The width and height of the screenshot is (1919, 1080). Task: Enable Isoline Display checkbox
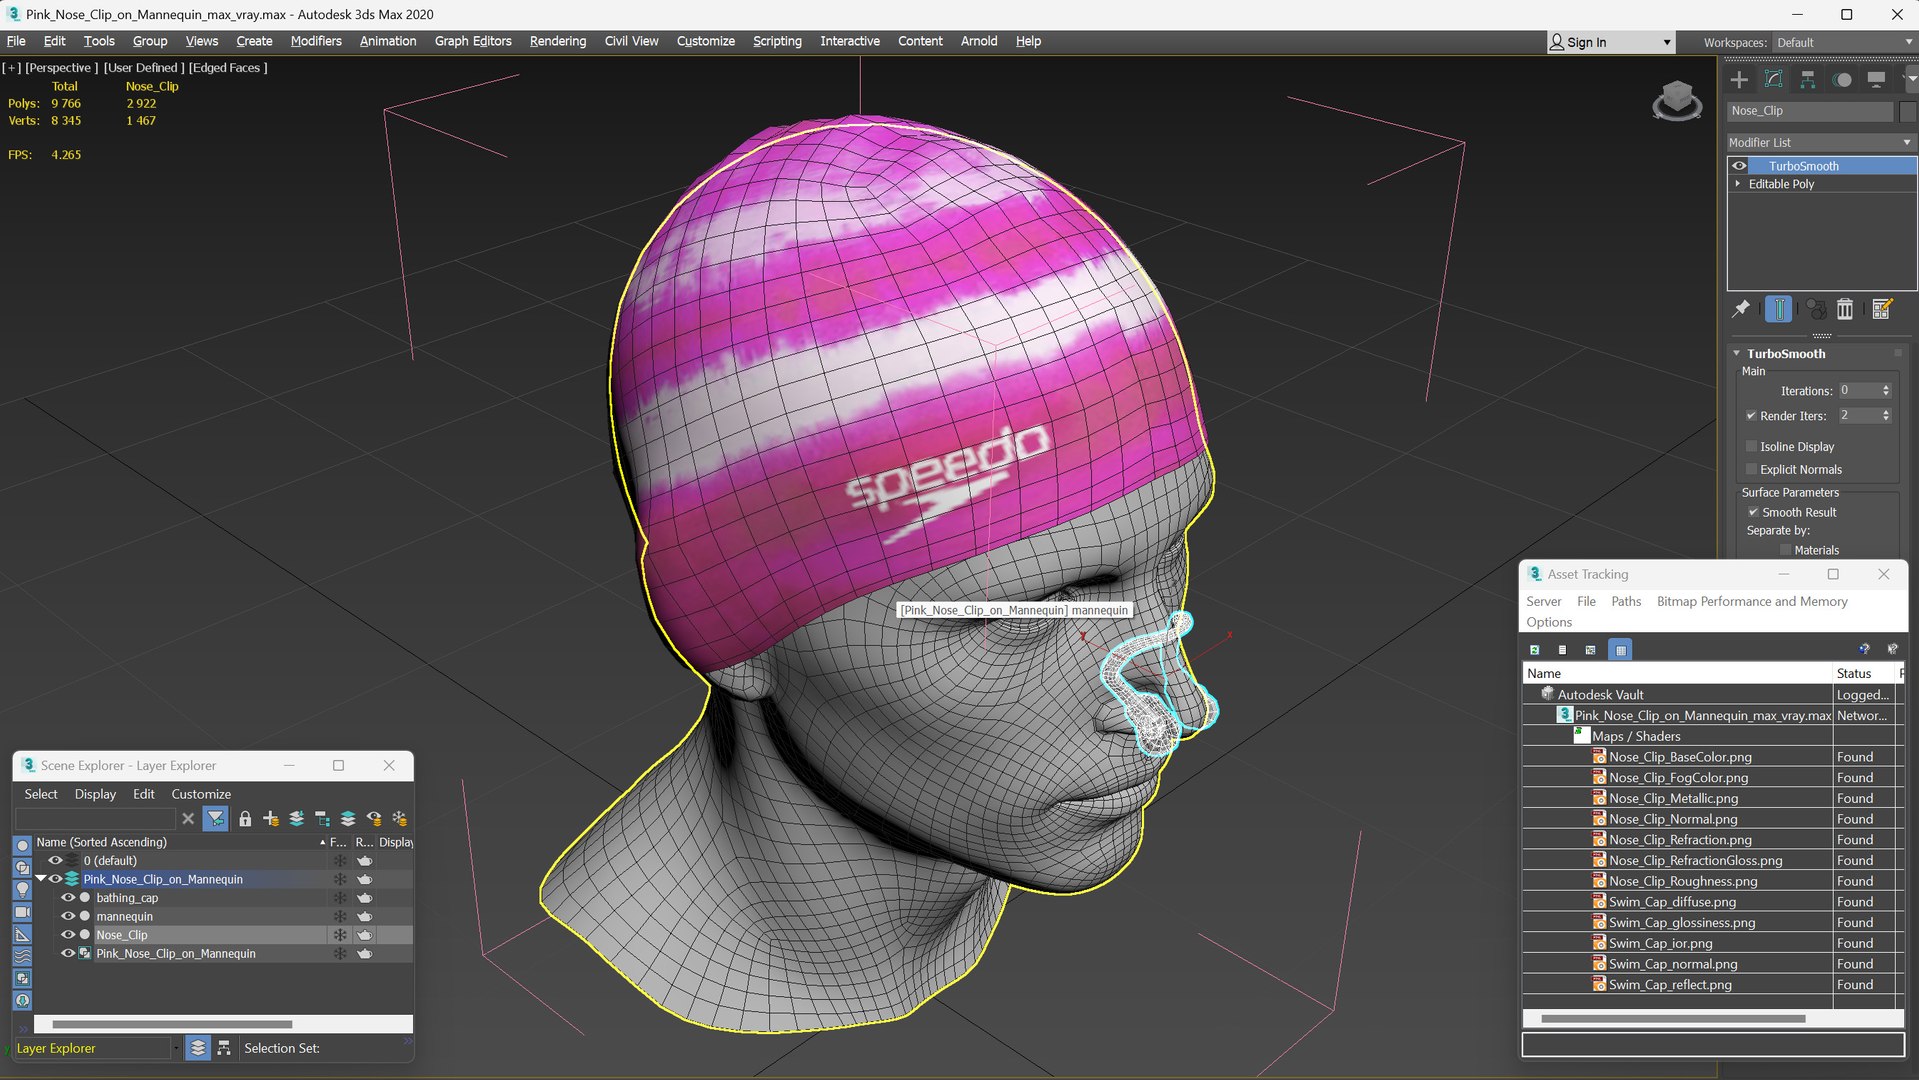tap(1751, 447)
